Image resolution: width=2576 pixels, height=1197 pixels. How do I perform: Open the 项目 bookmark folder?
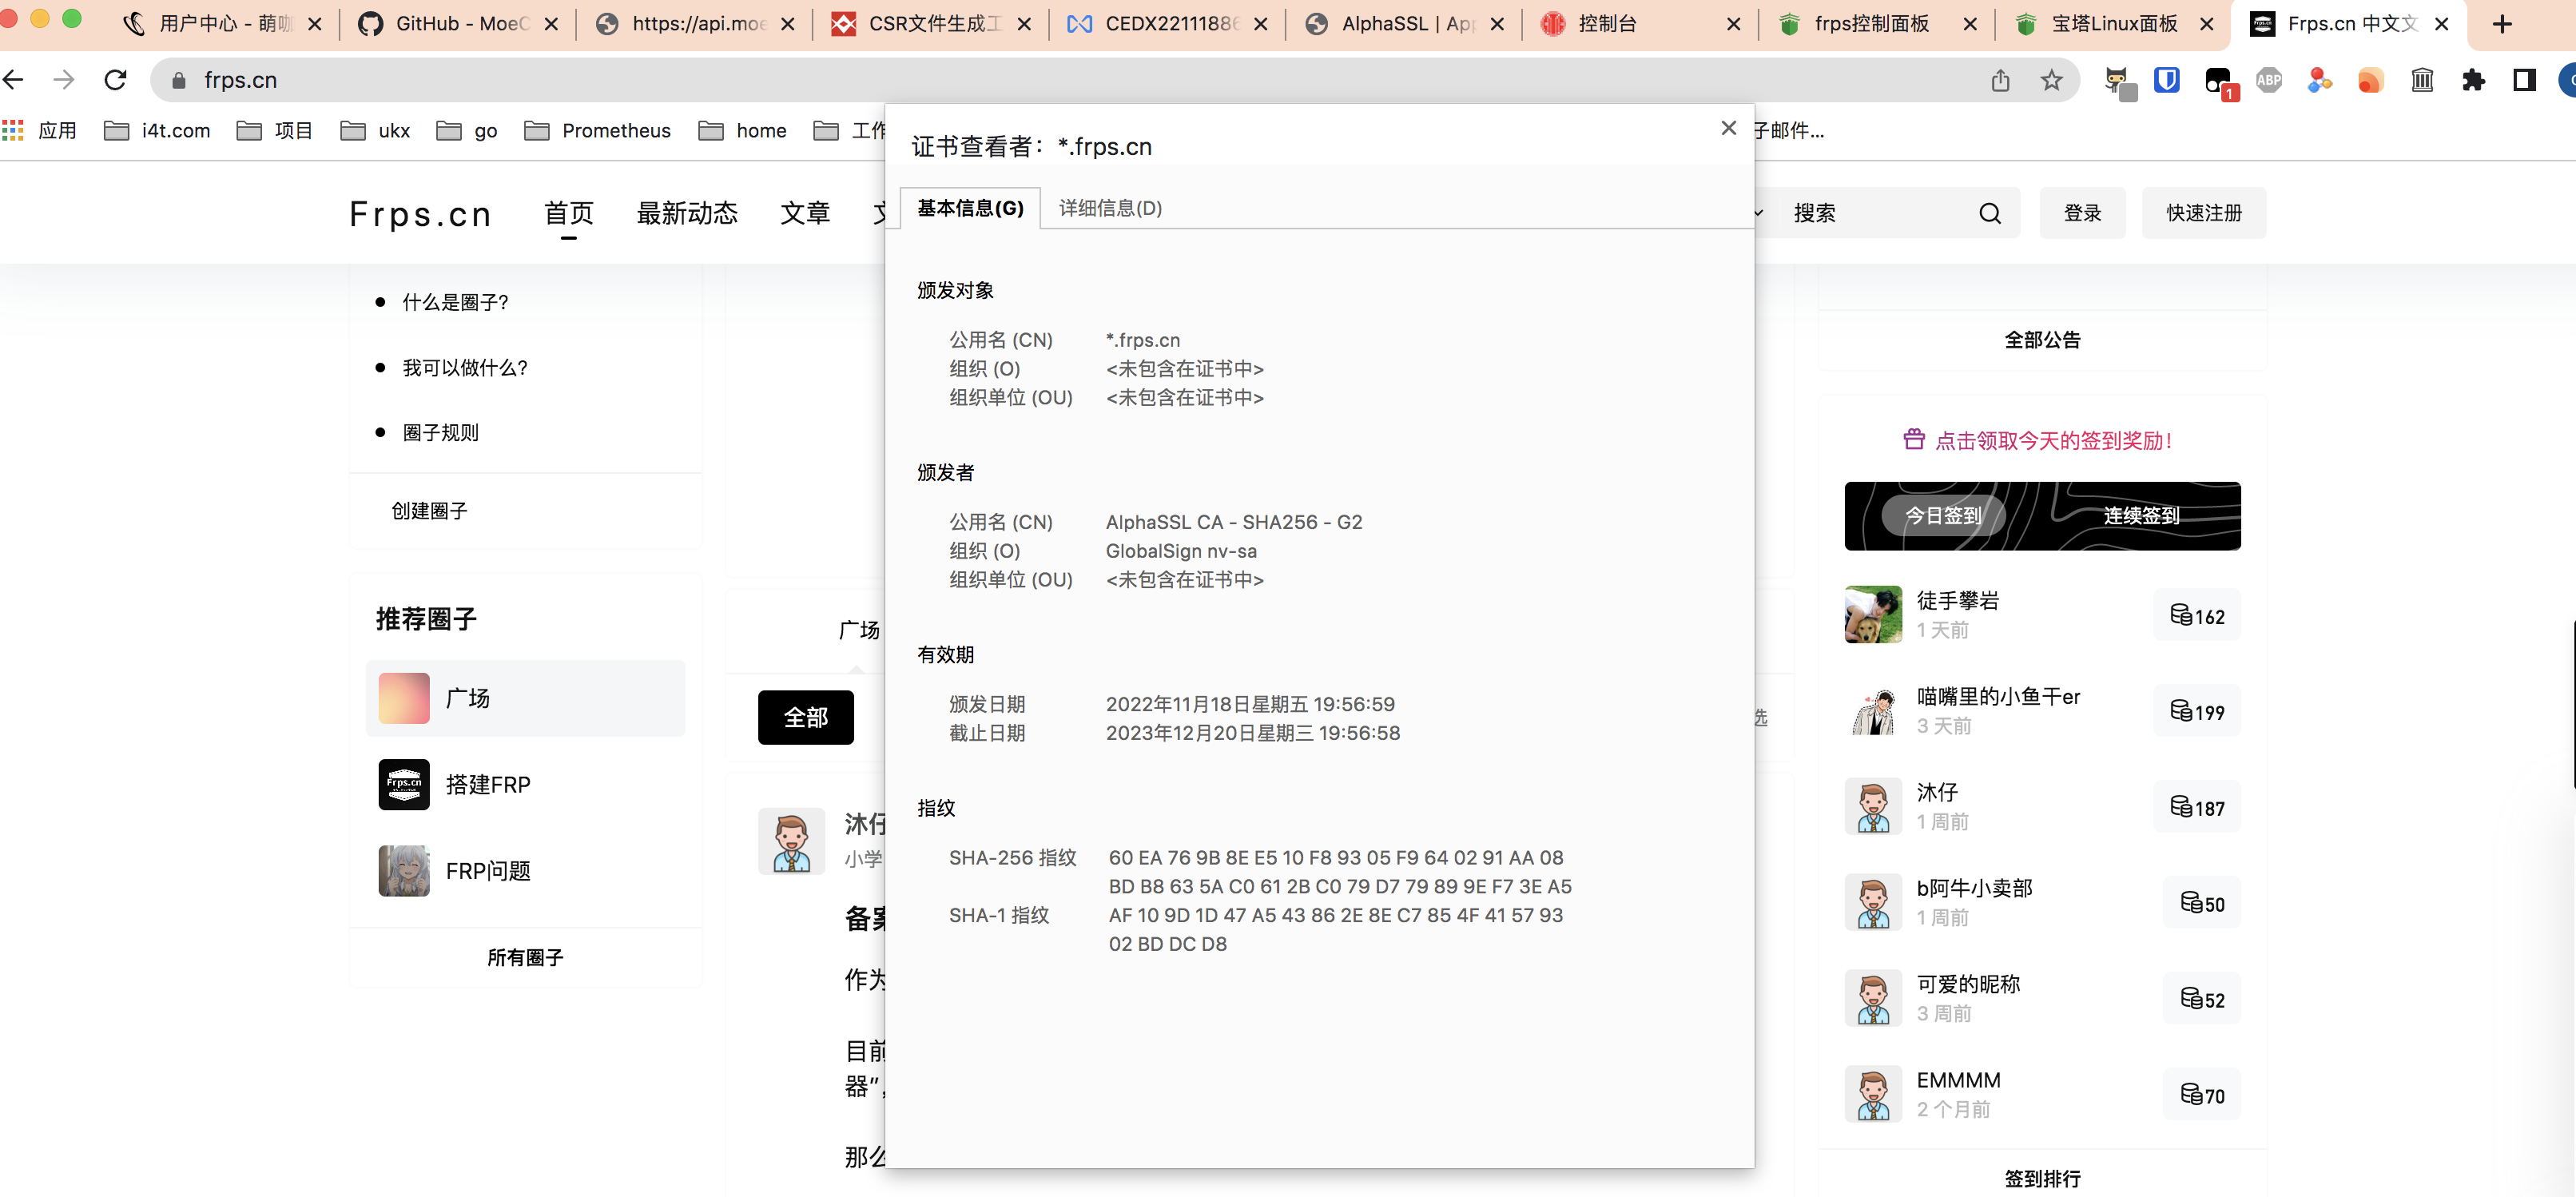275,130
